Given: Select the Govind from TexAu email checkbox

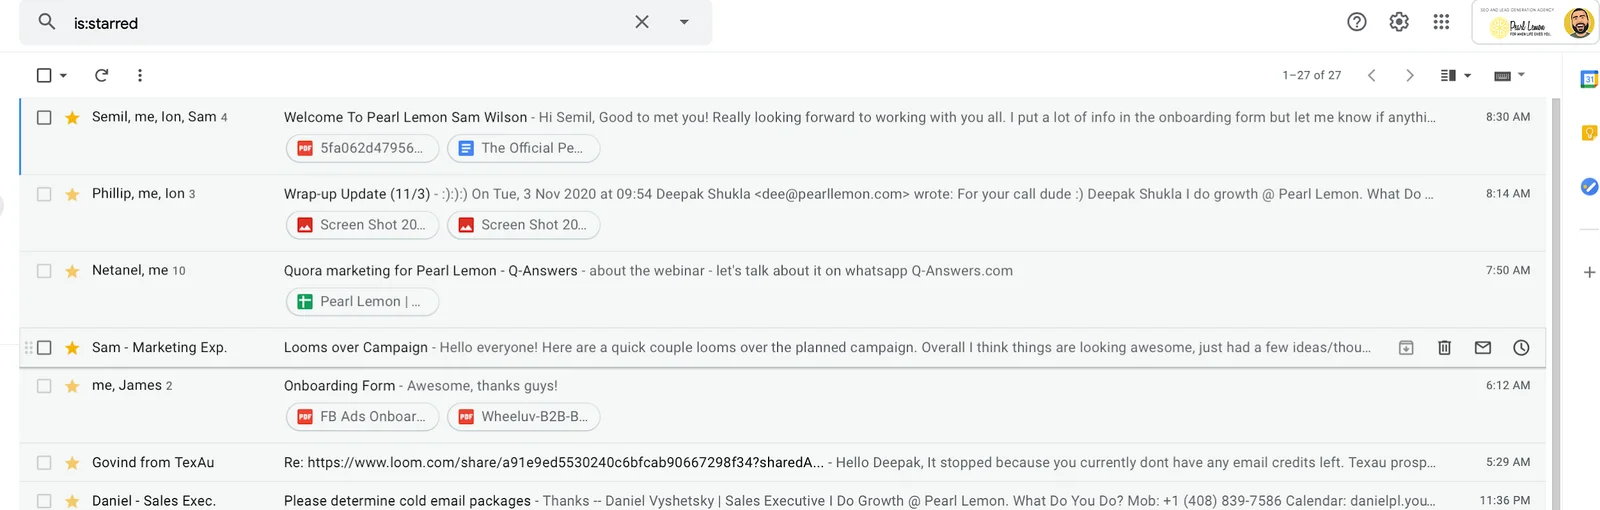Looking at the screenshot, I should point(44,463).
